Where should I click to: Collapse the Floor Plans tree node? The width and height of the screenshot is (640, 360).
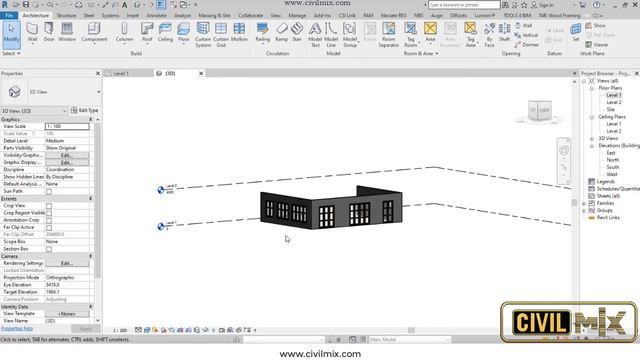pos(592,88)
